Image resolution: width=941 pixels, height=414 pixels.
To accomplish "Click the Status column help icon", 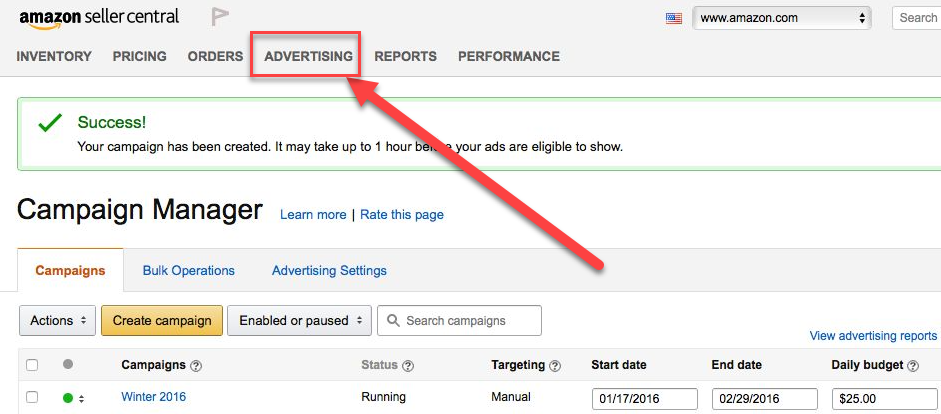I will (407, 366).
